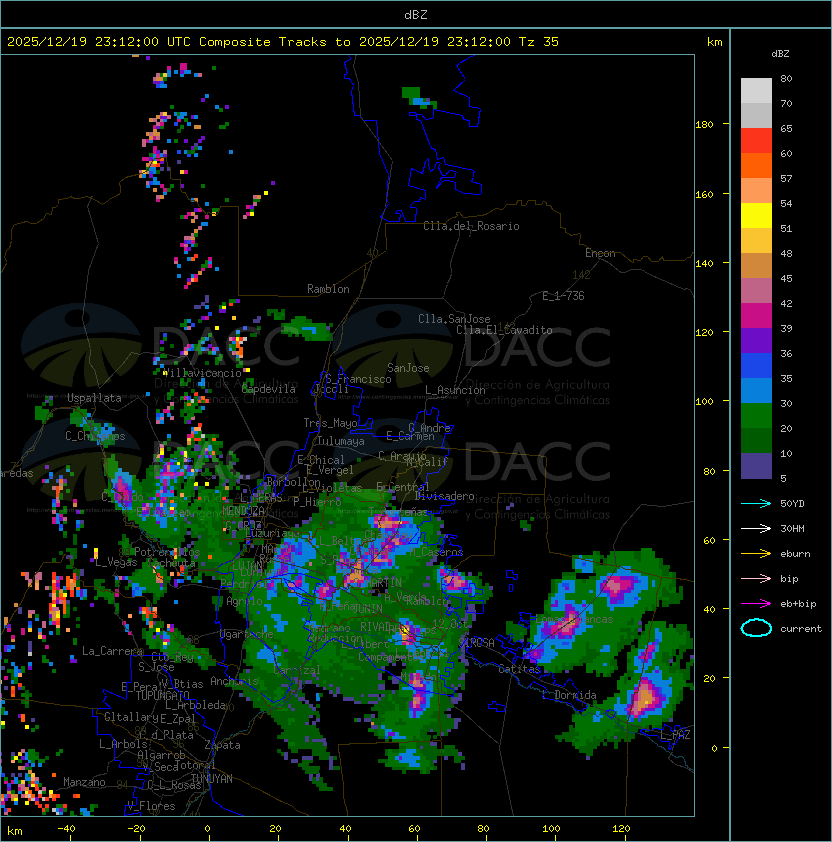Click the 'Manzano' place label

coord(84,782)
